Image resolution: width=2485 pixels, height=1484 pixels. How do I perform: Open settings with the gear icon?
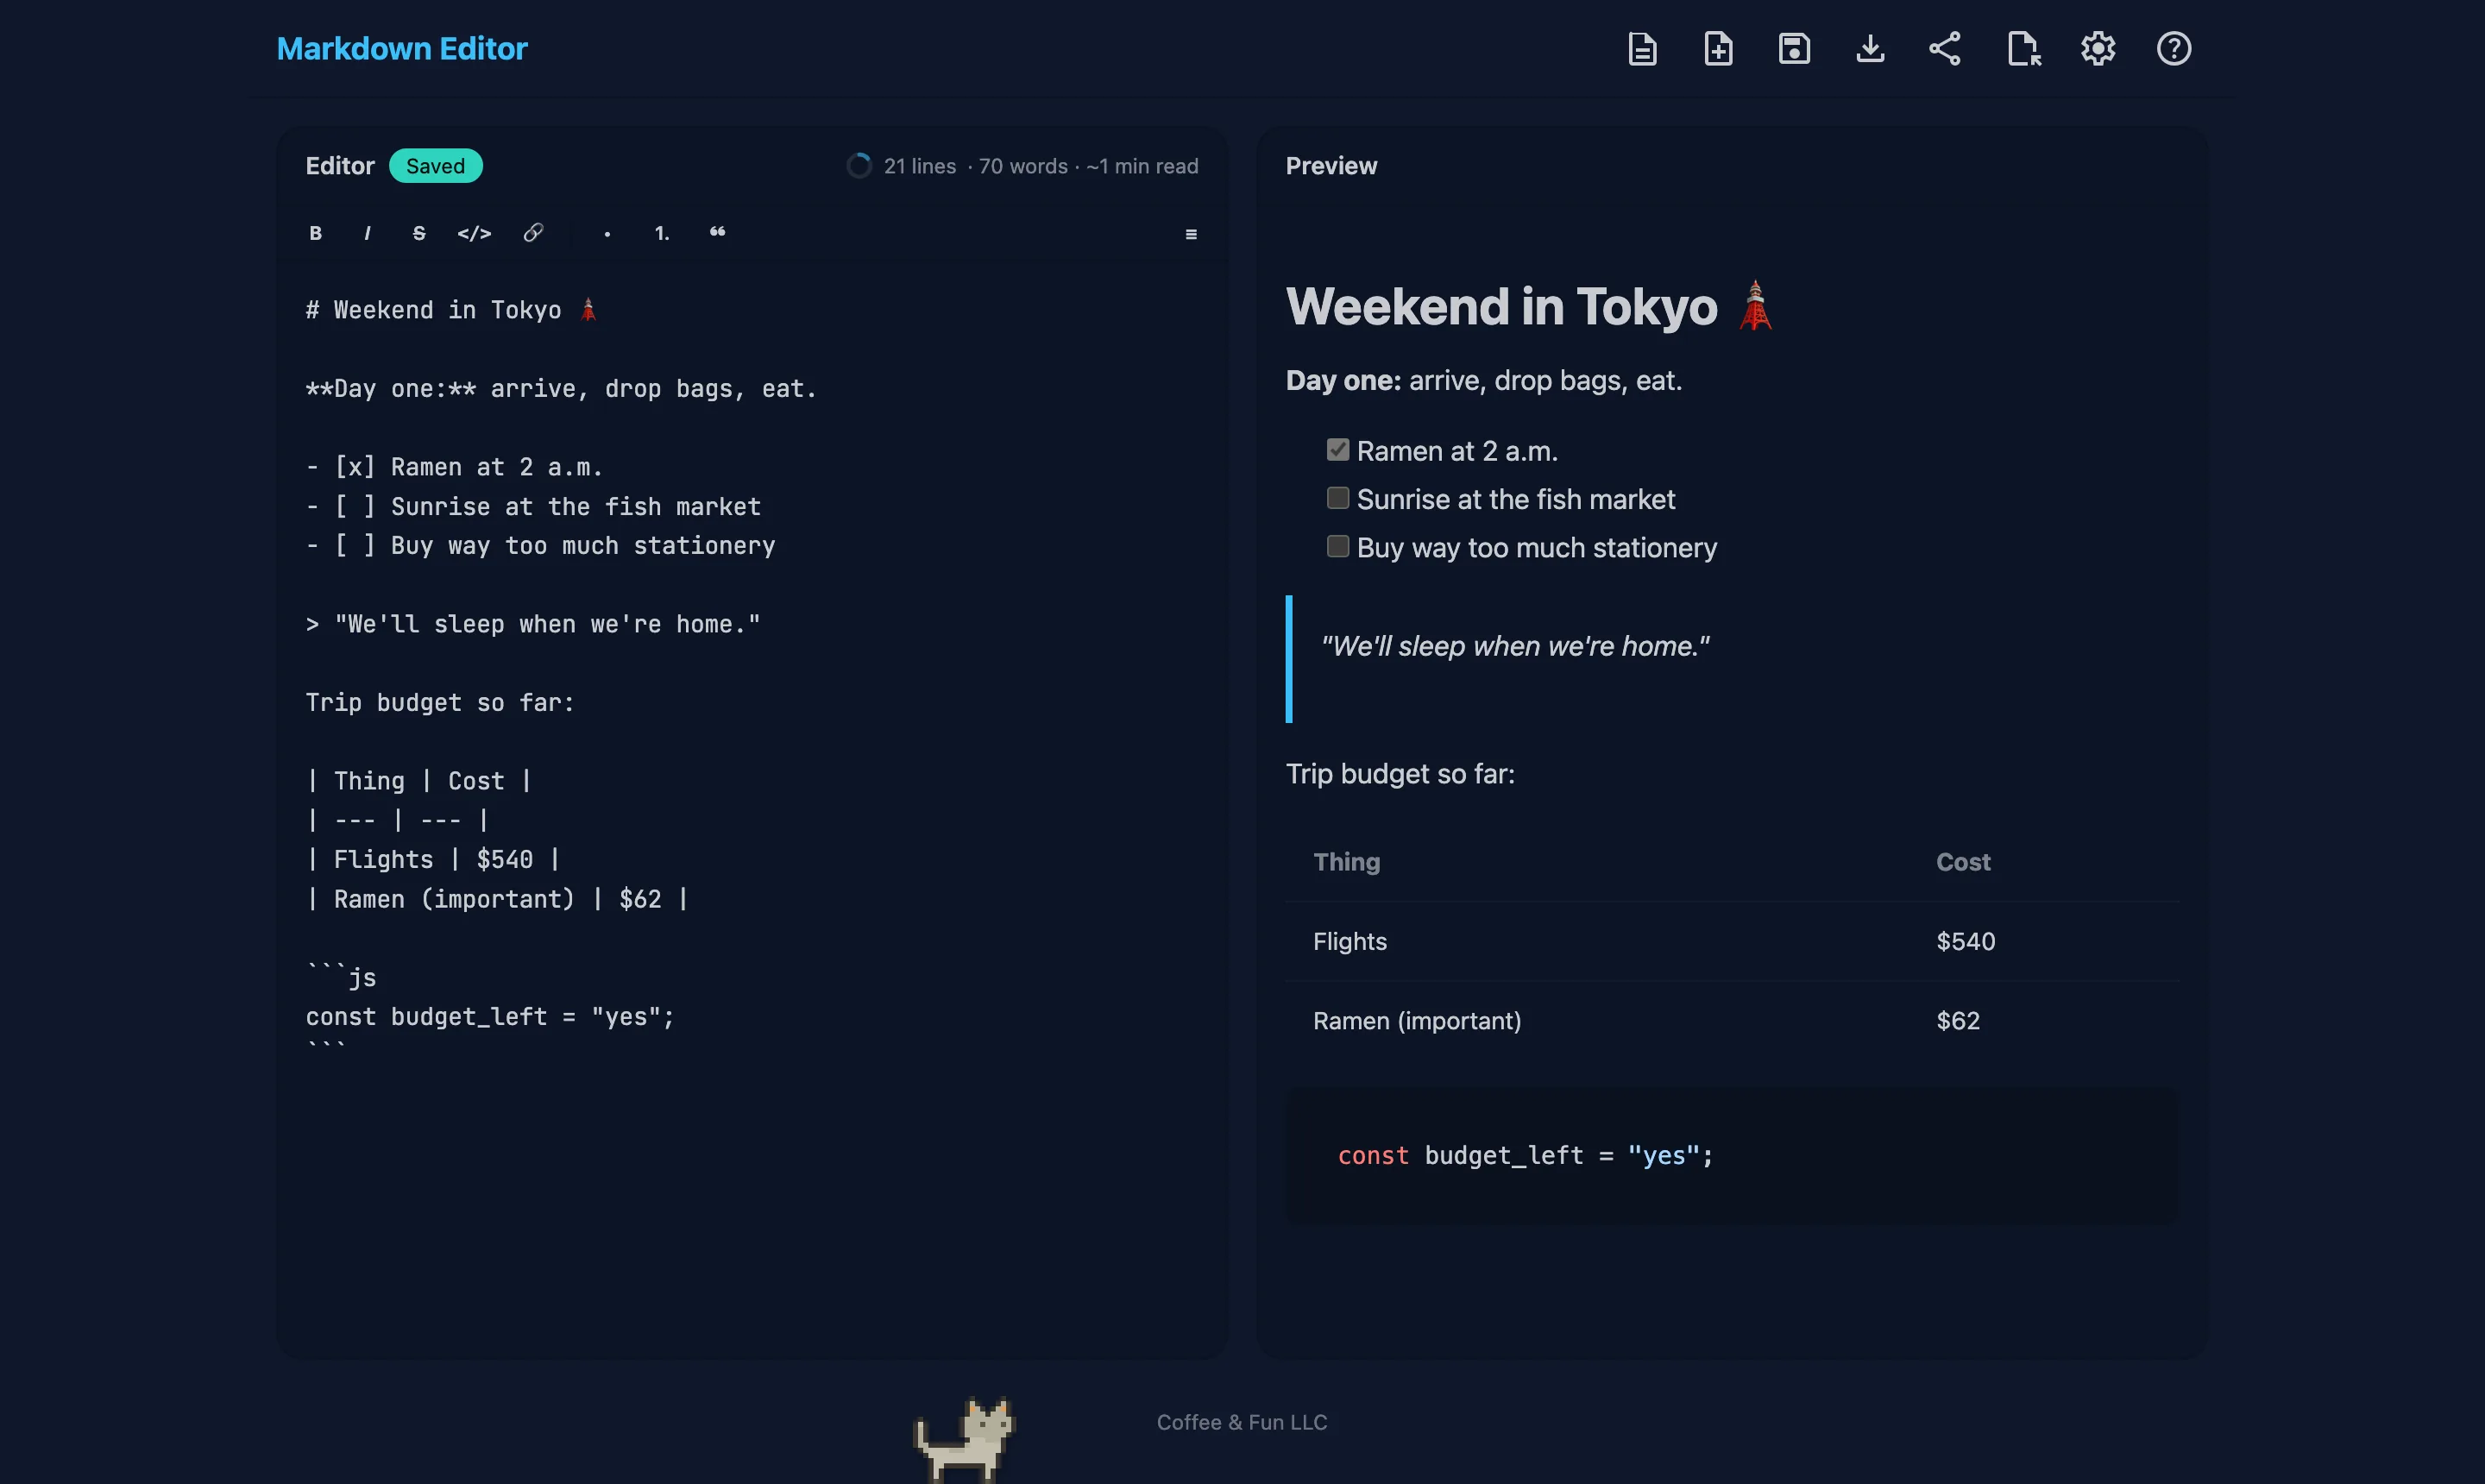pyautogui.click(x=2098, y=49)
